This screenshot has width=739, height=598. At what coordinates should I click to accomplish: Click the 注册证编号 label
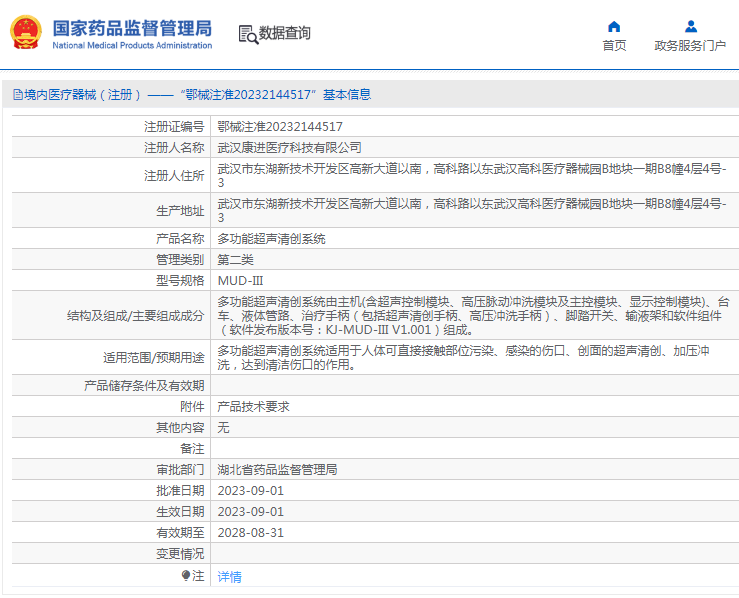click(x=174, y=127)
